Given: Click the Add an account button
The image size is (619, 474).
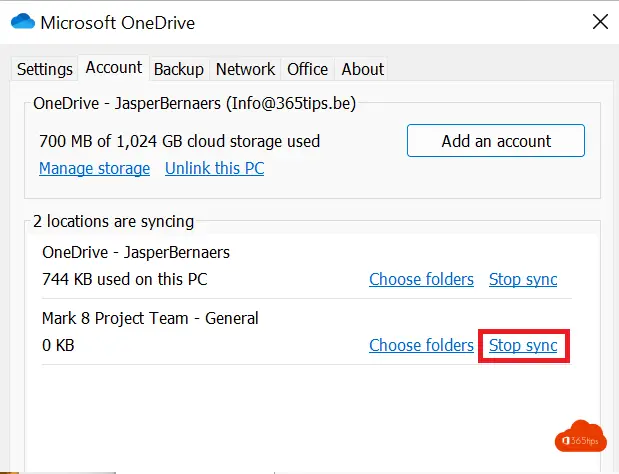Looking at the screenshot, I should (x=496, y=141).
